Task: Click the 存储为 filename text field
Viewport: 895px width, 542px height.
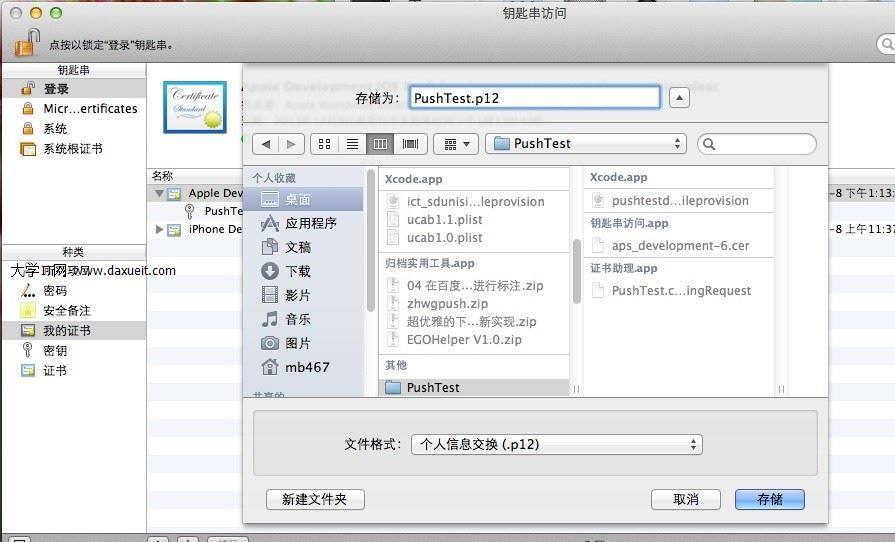Action: tap(533, 97)
